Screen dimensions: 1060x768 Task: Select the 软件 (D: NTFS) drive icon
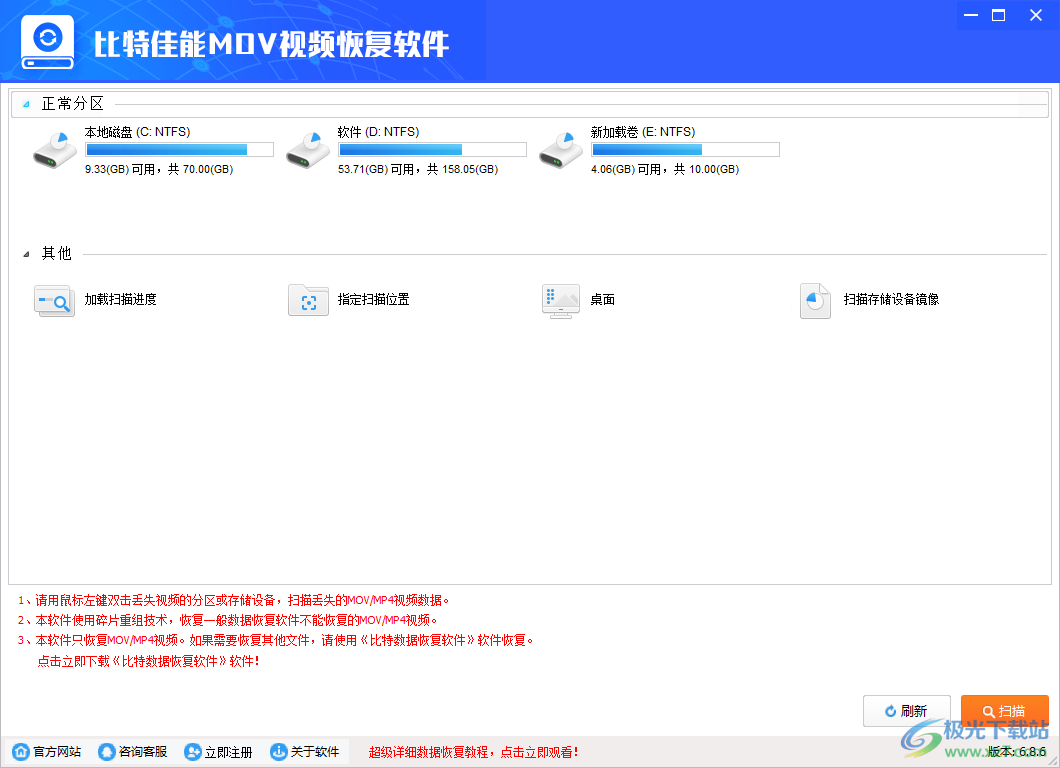(307, 148)
